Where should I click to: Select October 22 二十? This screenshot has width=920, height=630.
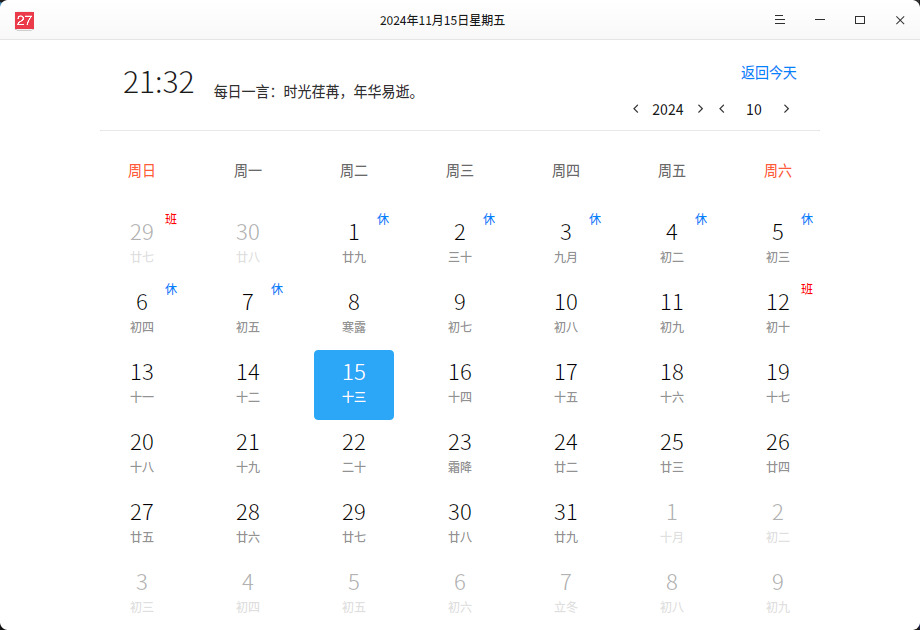(354, 455)
